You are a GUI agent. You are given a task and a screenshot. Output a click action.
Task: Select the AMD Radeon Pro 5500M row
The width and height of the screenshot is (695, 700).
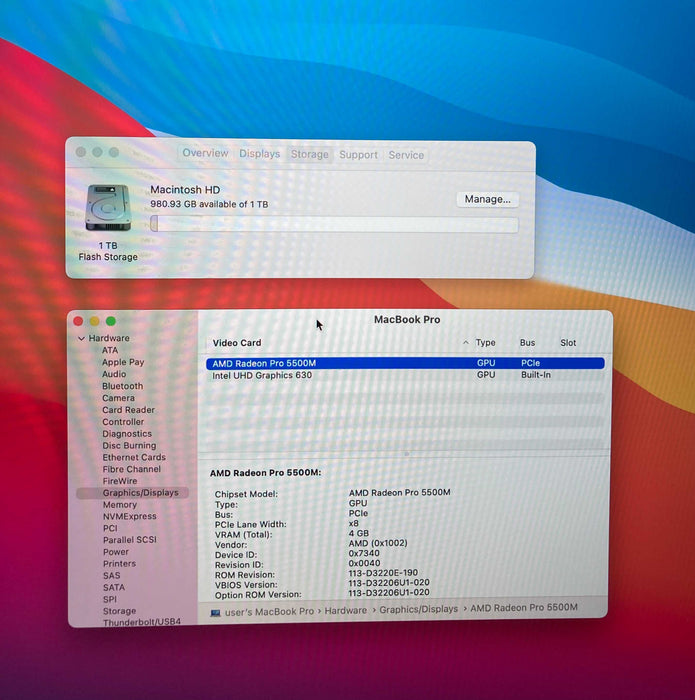pos(405,363)
